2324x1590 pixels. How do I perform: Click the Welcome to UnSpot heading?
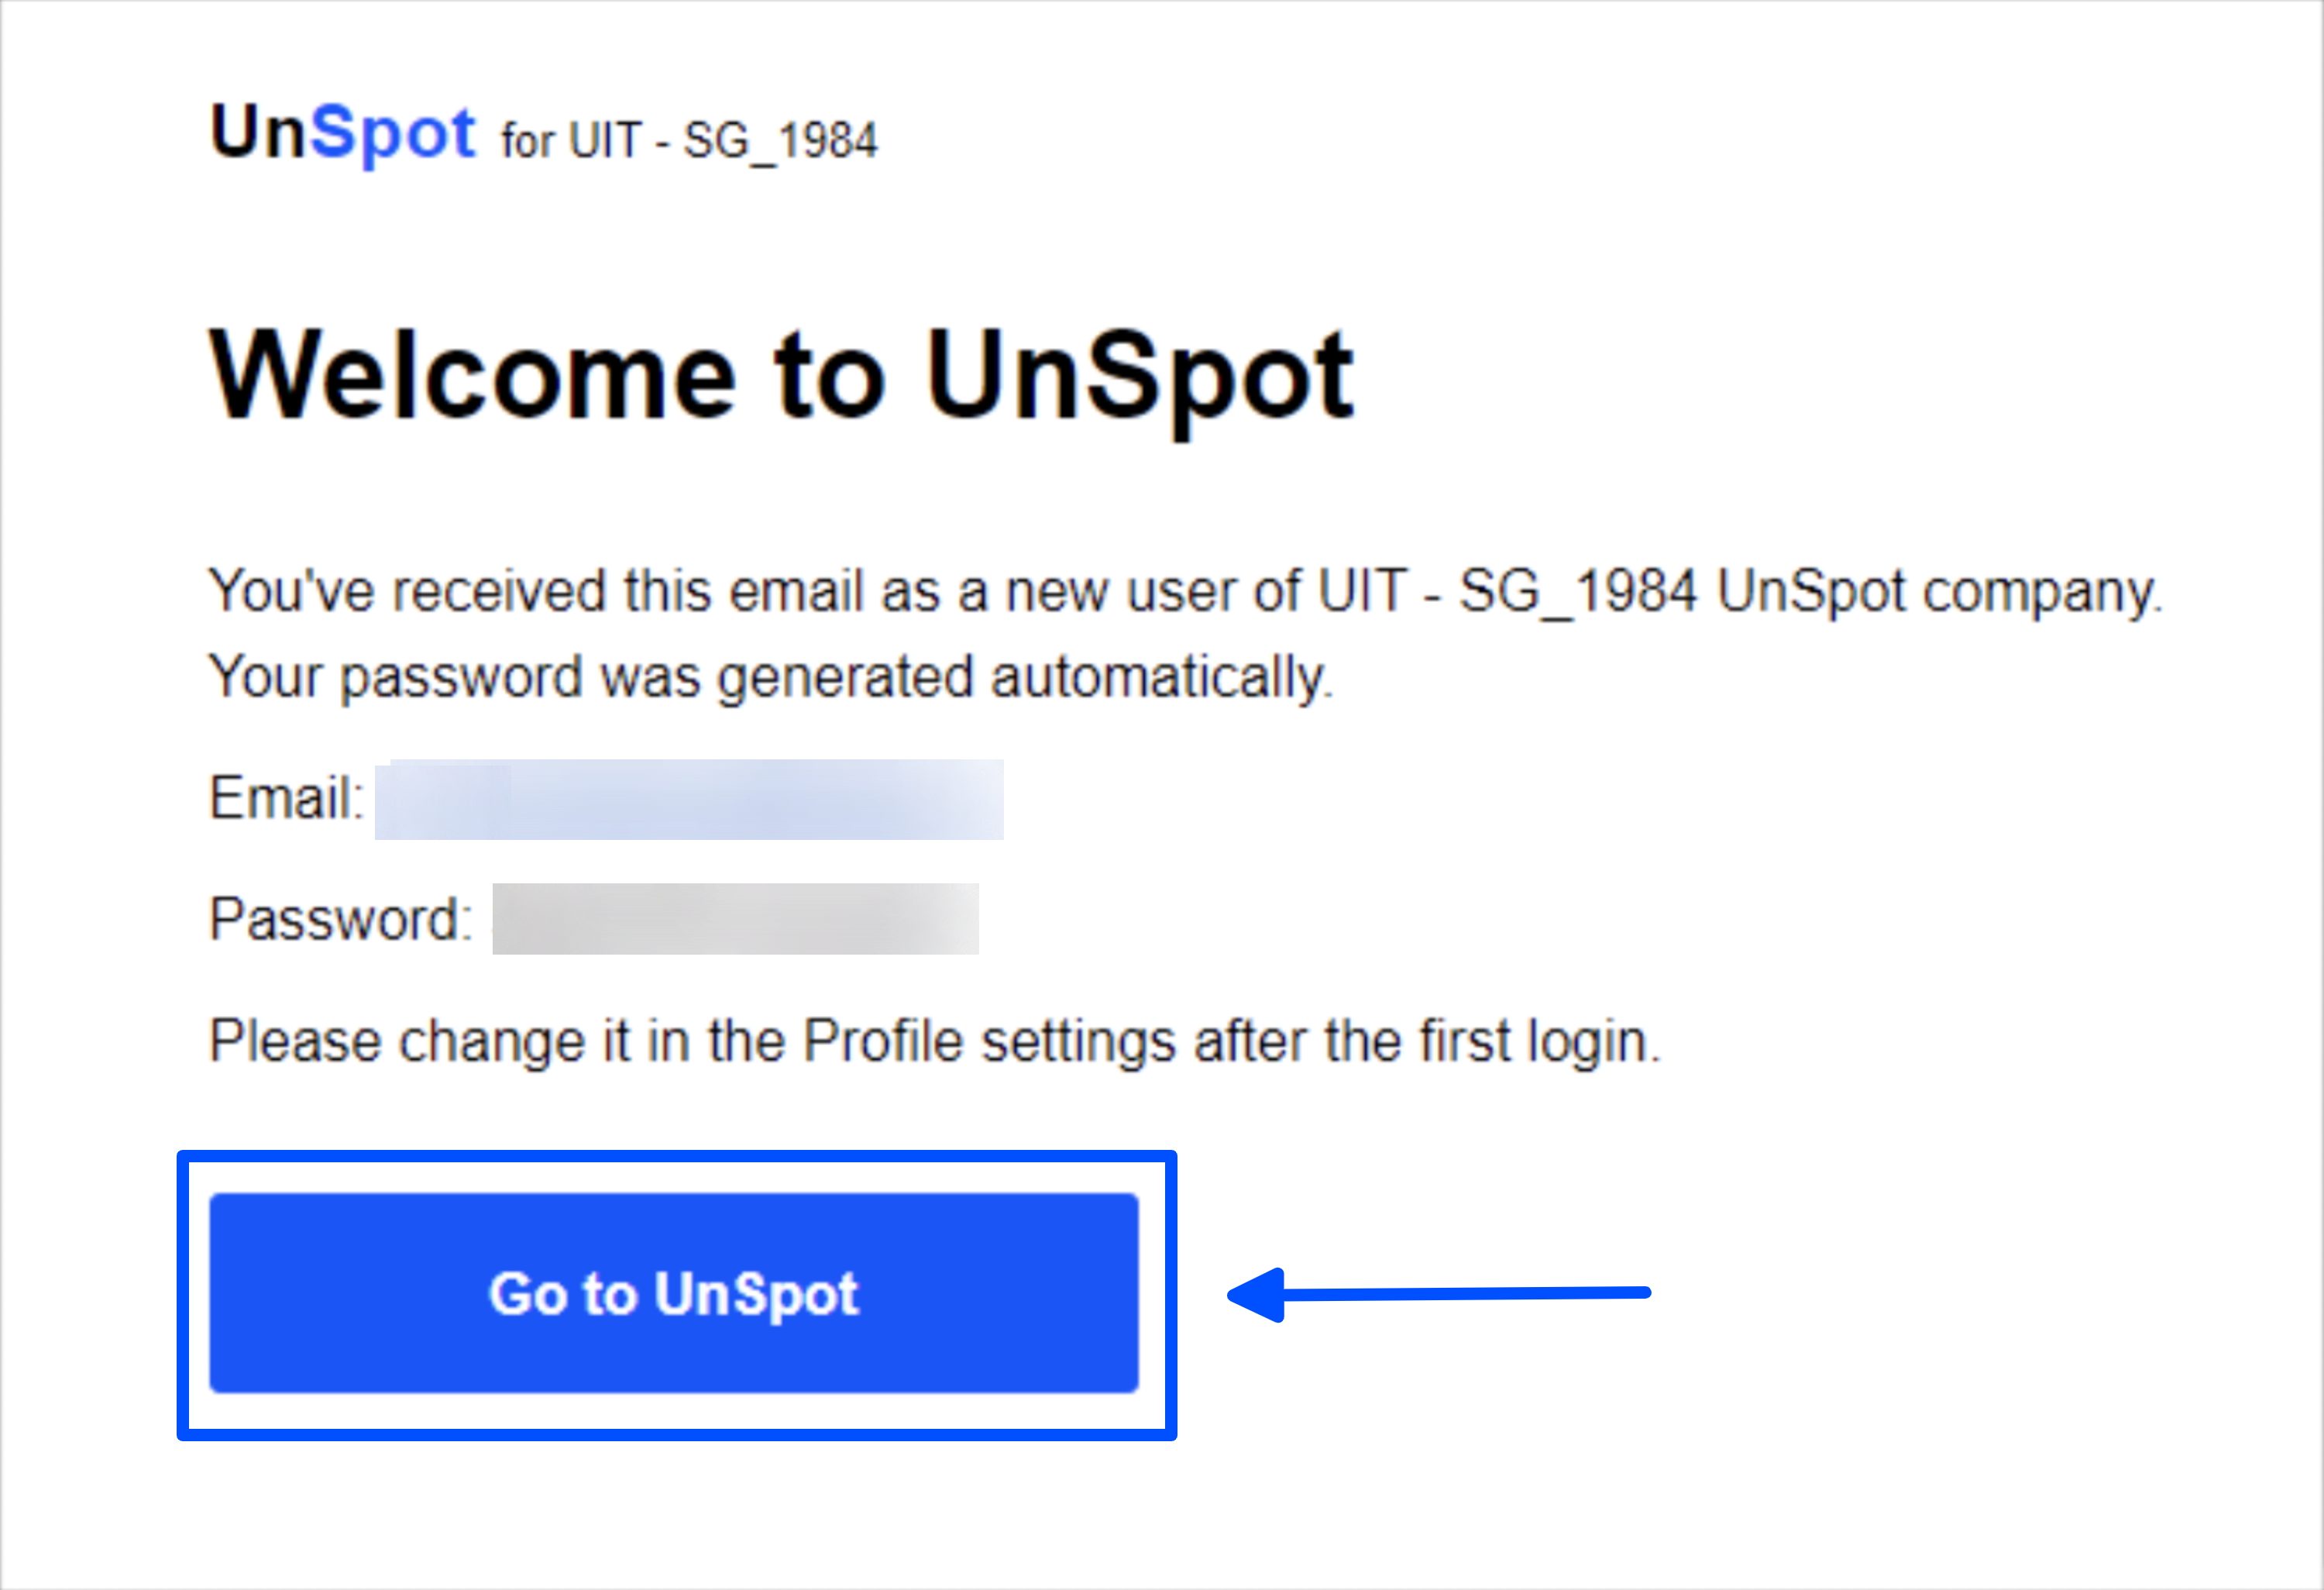pyautogui.click(x=781, y=379)
